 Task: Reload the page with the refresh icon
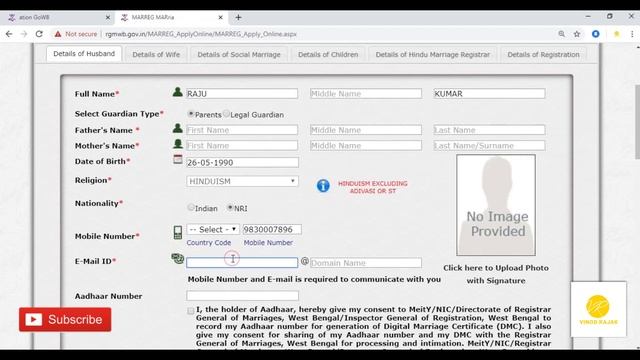click(x=39, y=34)
